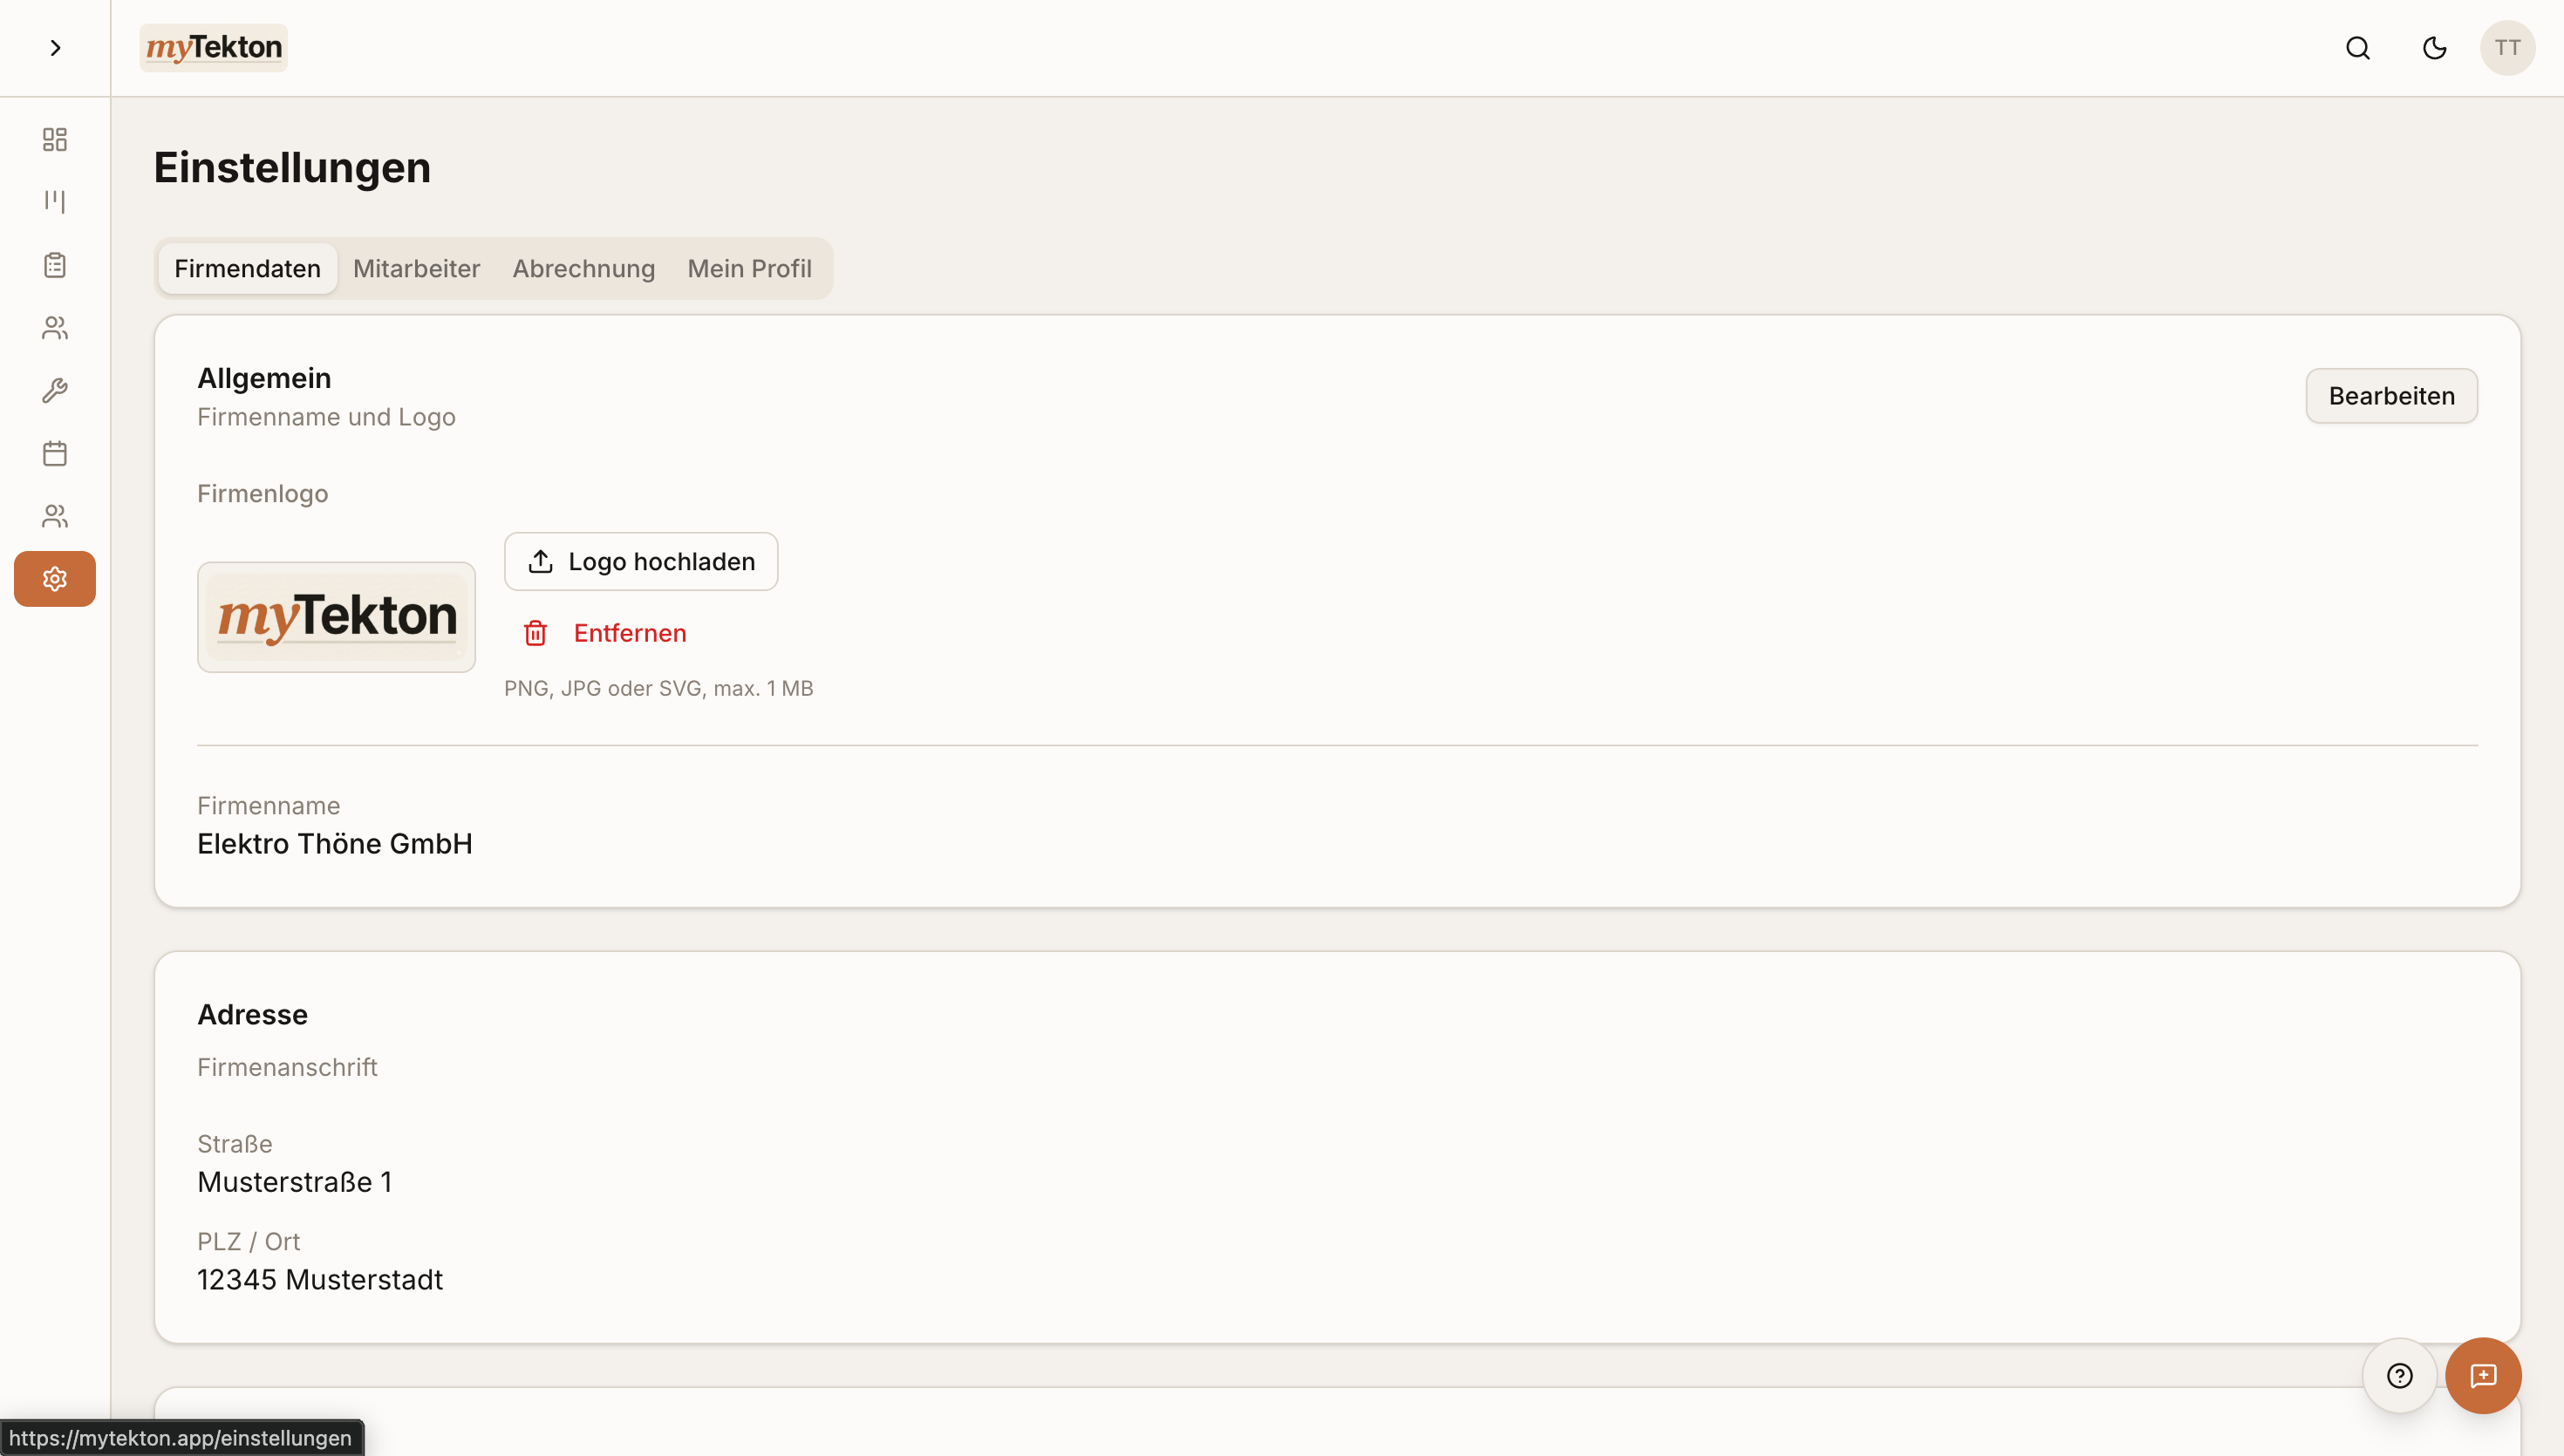Open the clipboard list sidebar icon
The height and width of the screenshot is (1456, 2564).
55,265
